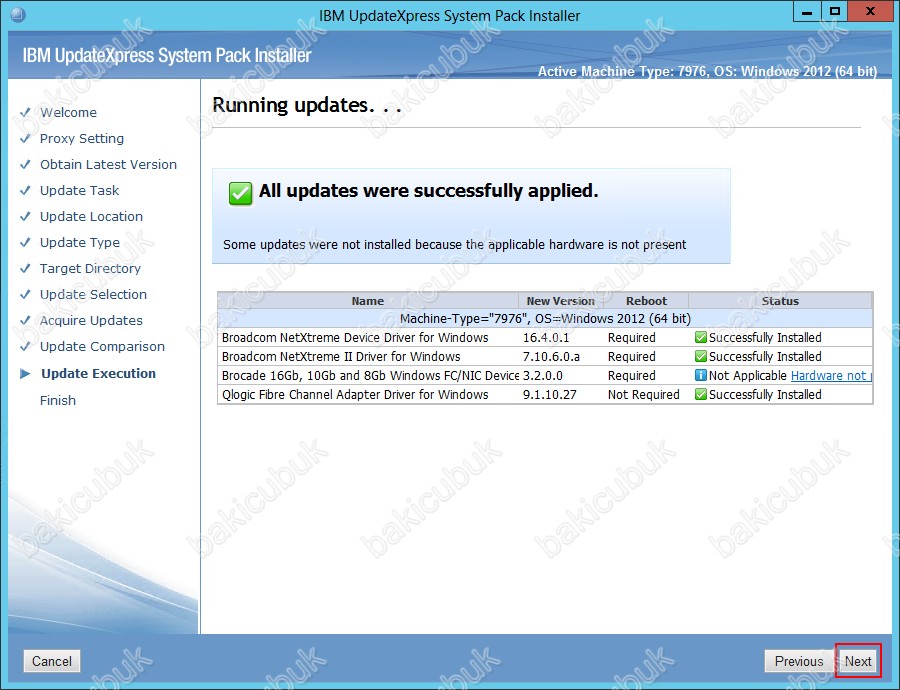Screen dimensions: 900x690
Task: Select the Broadcom NetXtreme Device Driver row name
Action: [355, 338]
